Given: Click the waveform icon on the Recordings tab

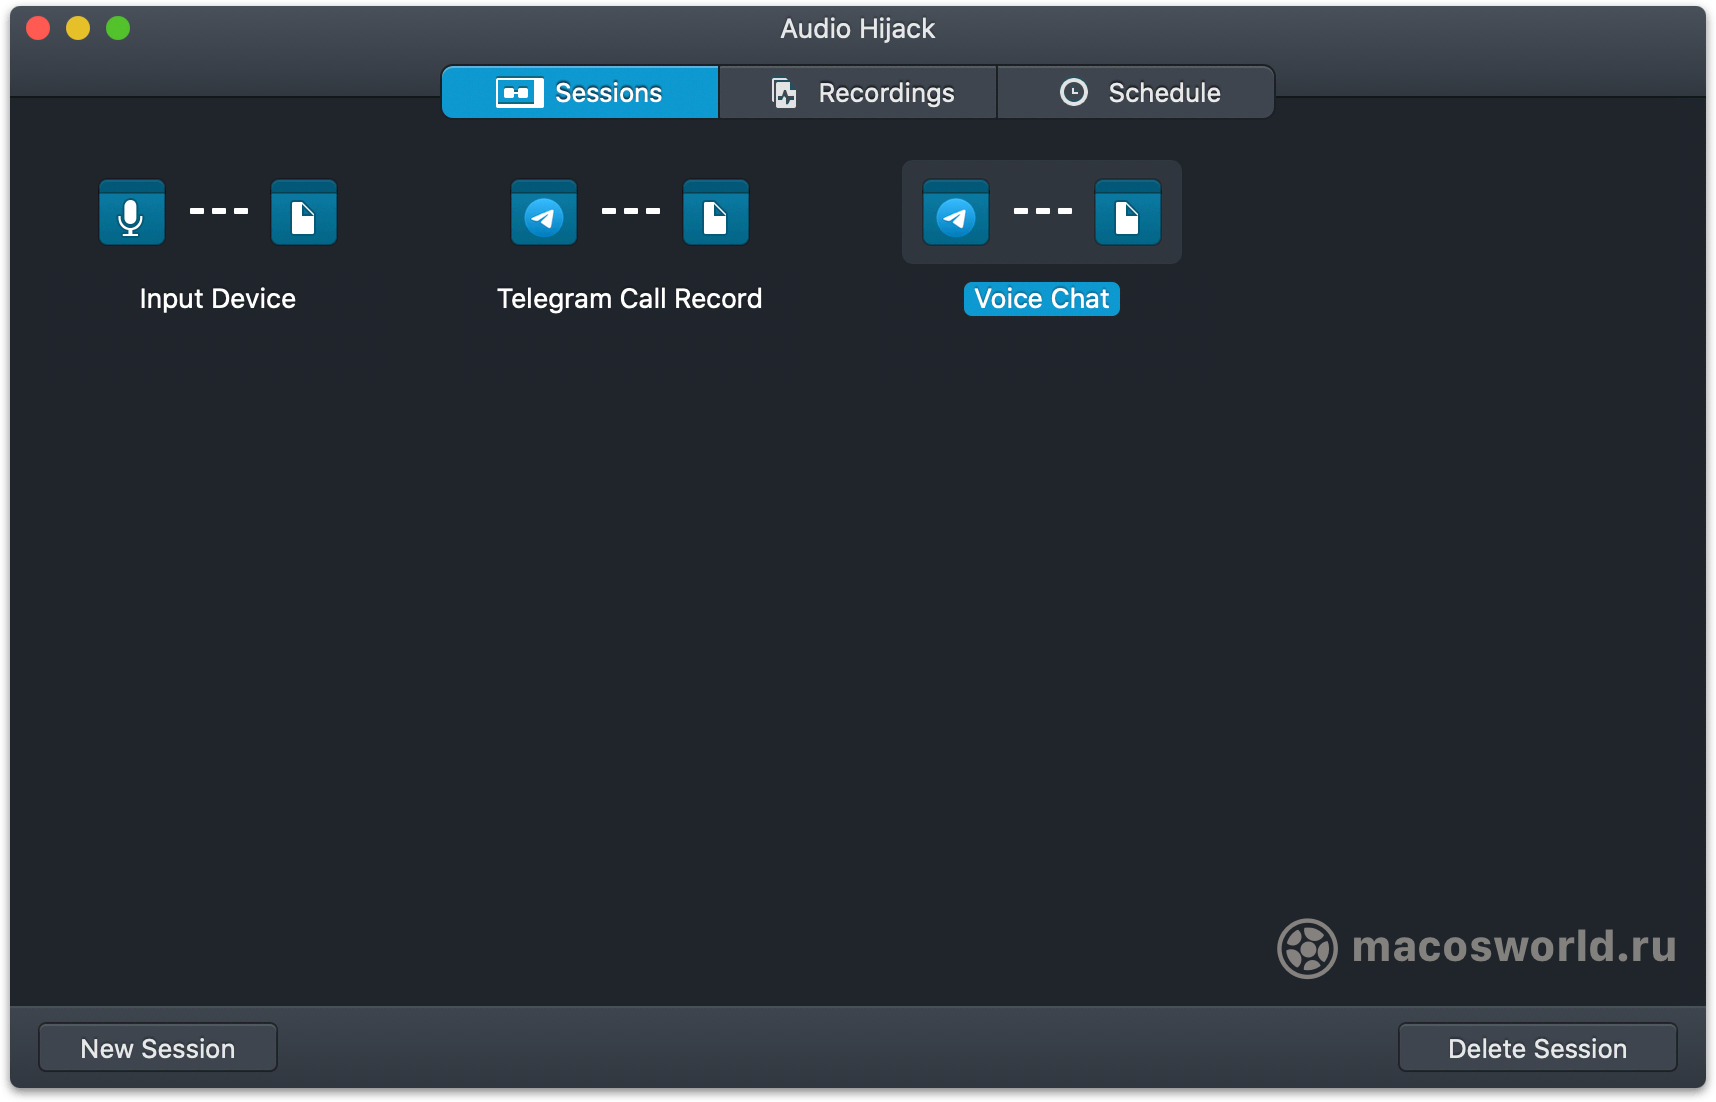Looking at the screenshot, I should tap(783, 92).
